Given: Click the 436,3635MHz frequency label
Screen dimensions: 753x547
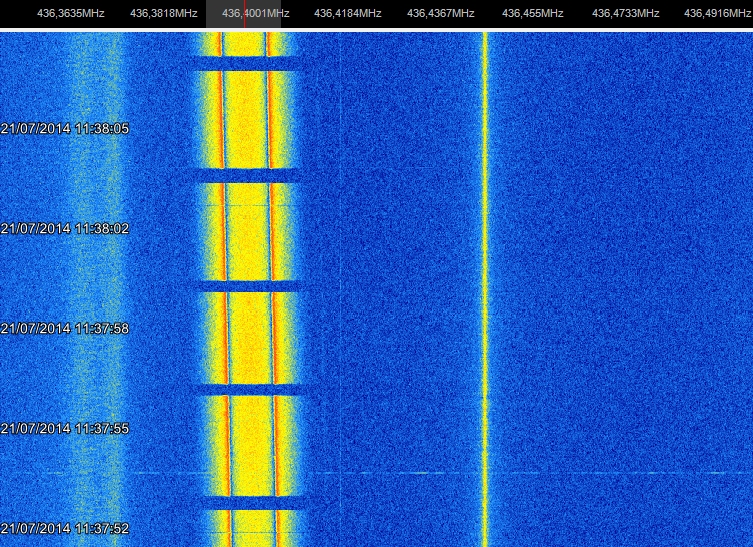Looking at the screenshot, I should pos(71,13).
